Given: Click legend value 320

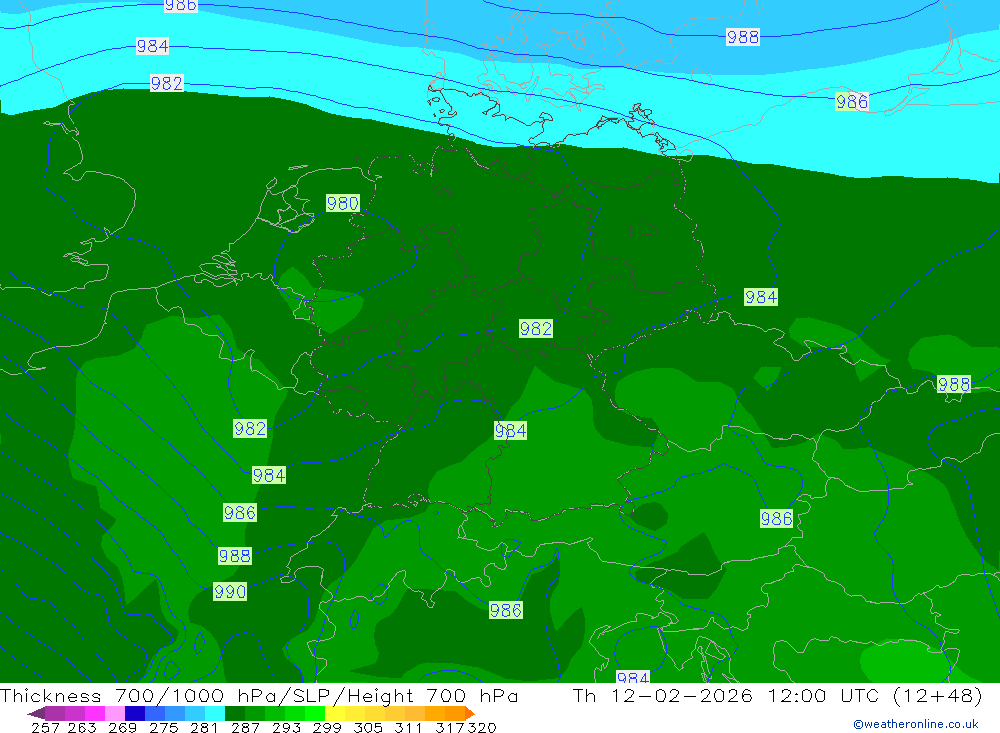Looking at the screenshot, I should click(482, 727).
